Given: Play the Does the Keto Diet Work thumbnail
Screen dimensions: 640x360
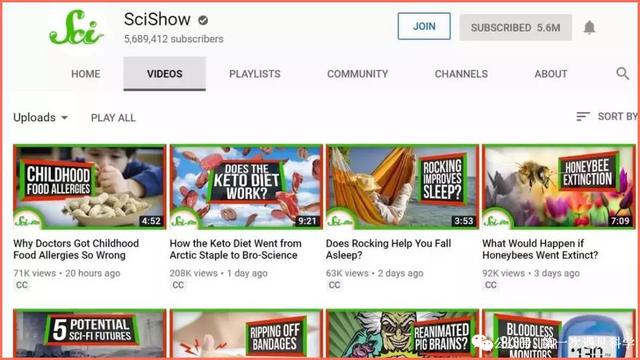Looking at the screenshot, I should [246, 187].
